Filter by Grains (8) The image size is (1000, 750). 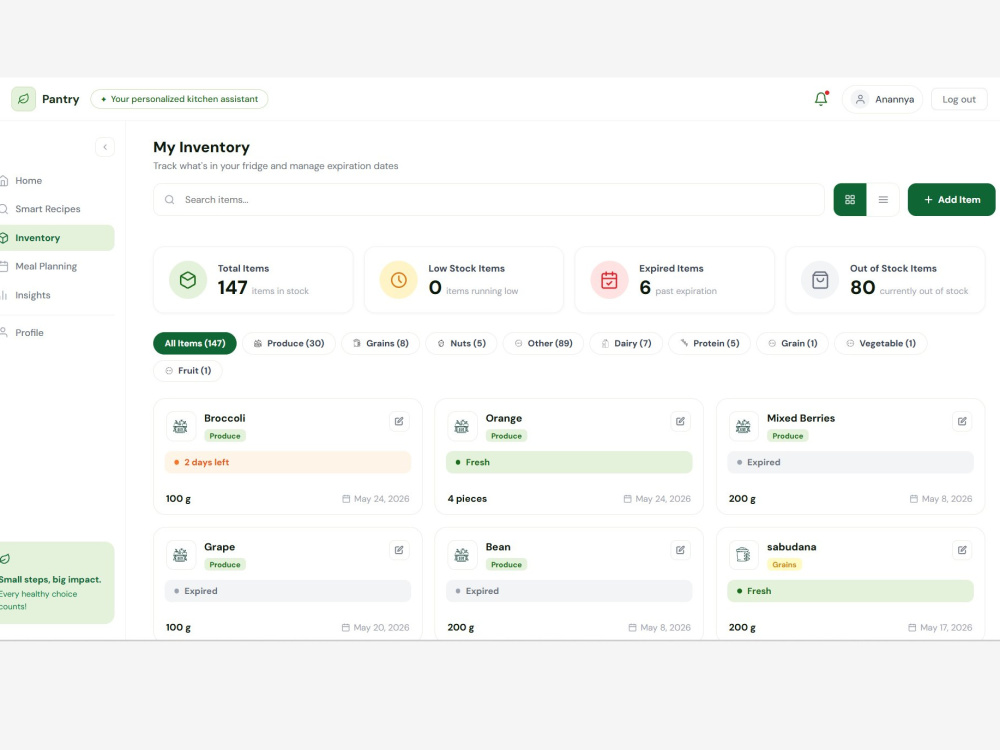coord(380,343)
